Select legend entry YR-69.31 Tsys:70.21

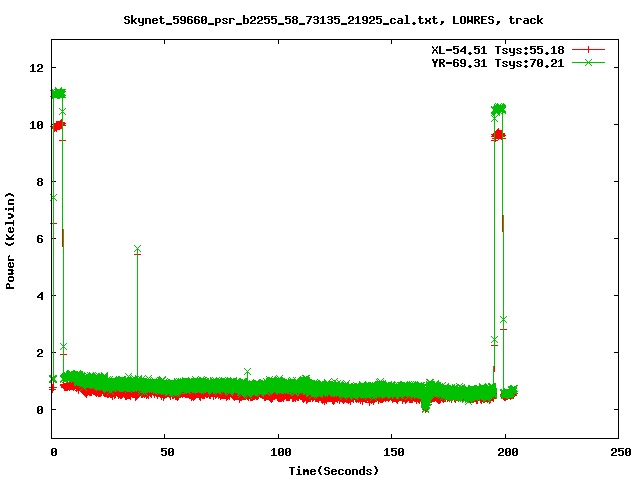coord(498,63)
